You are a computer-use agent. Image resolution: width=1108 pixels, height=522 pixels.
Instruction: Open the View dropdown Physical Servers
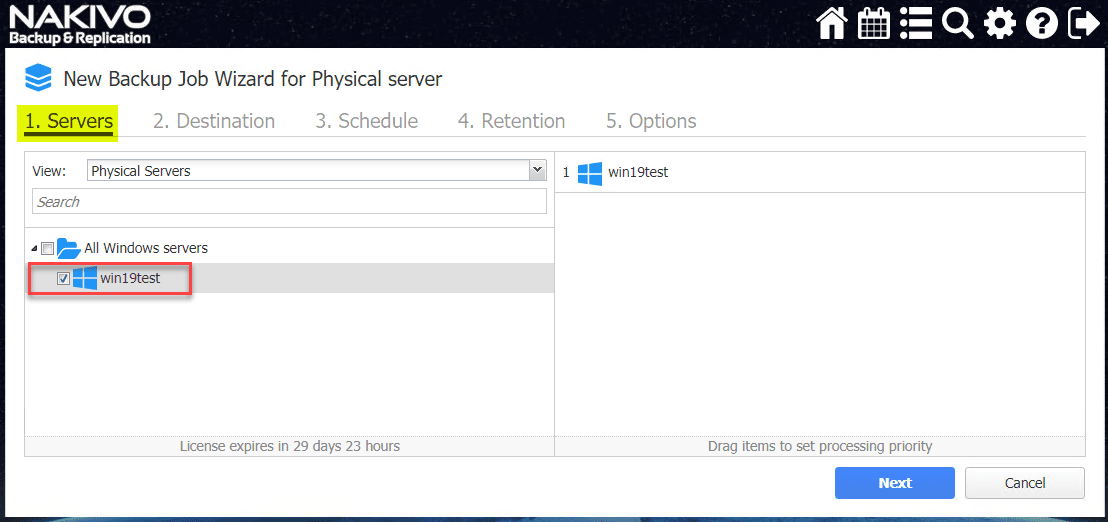click(317, 171)
